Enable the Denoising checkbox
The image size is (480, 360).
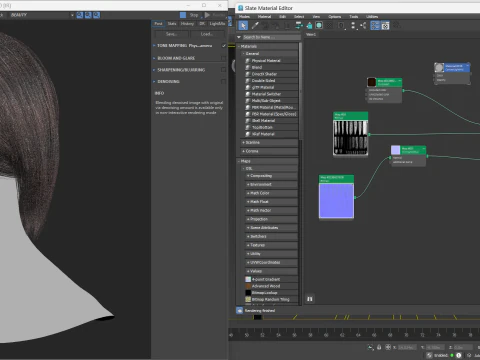(224, 82)
